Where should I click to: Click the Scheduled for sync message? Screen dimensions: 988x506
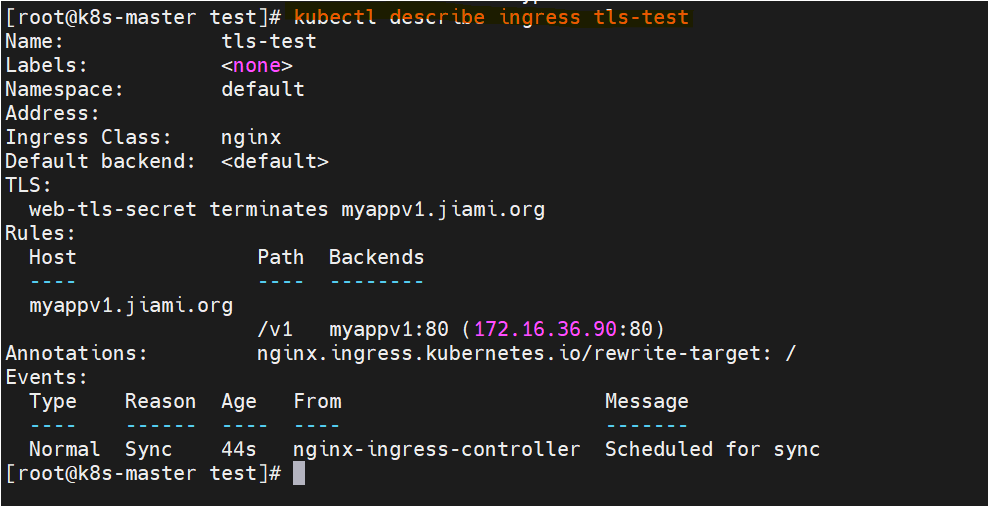(713, 449)
